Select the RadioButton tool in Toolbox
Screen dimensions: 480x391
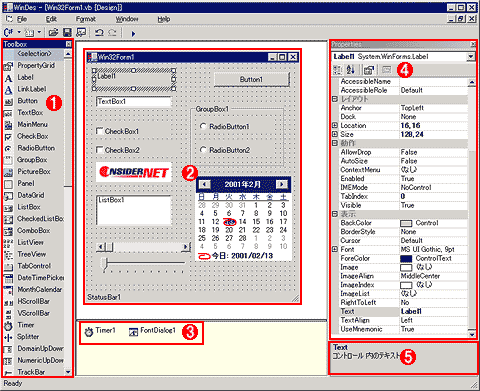(36, 148)
